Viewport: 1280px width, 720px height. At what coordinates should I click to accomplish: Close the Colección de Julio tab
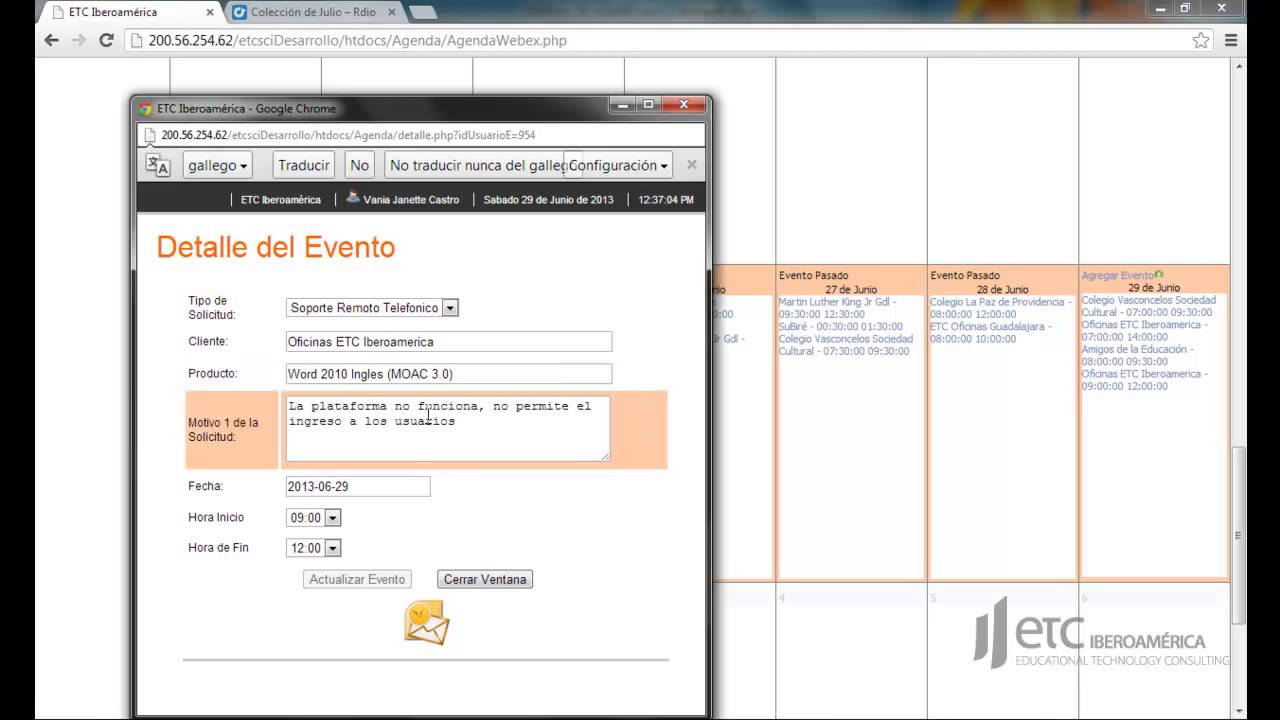[x=392, y=12]
